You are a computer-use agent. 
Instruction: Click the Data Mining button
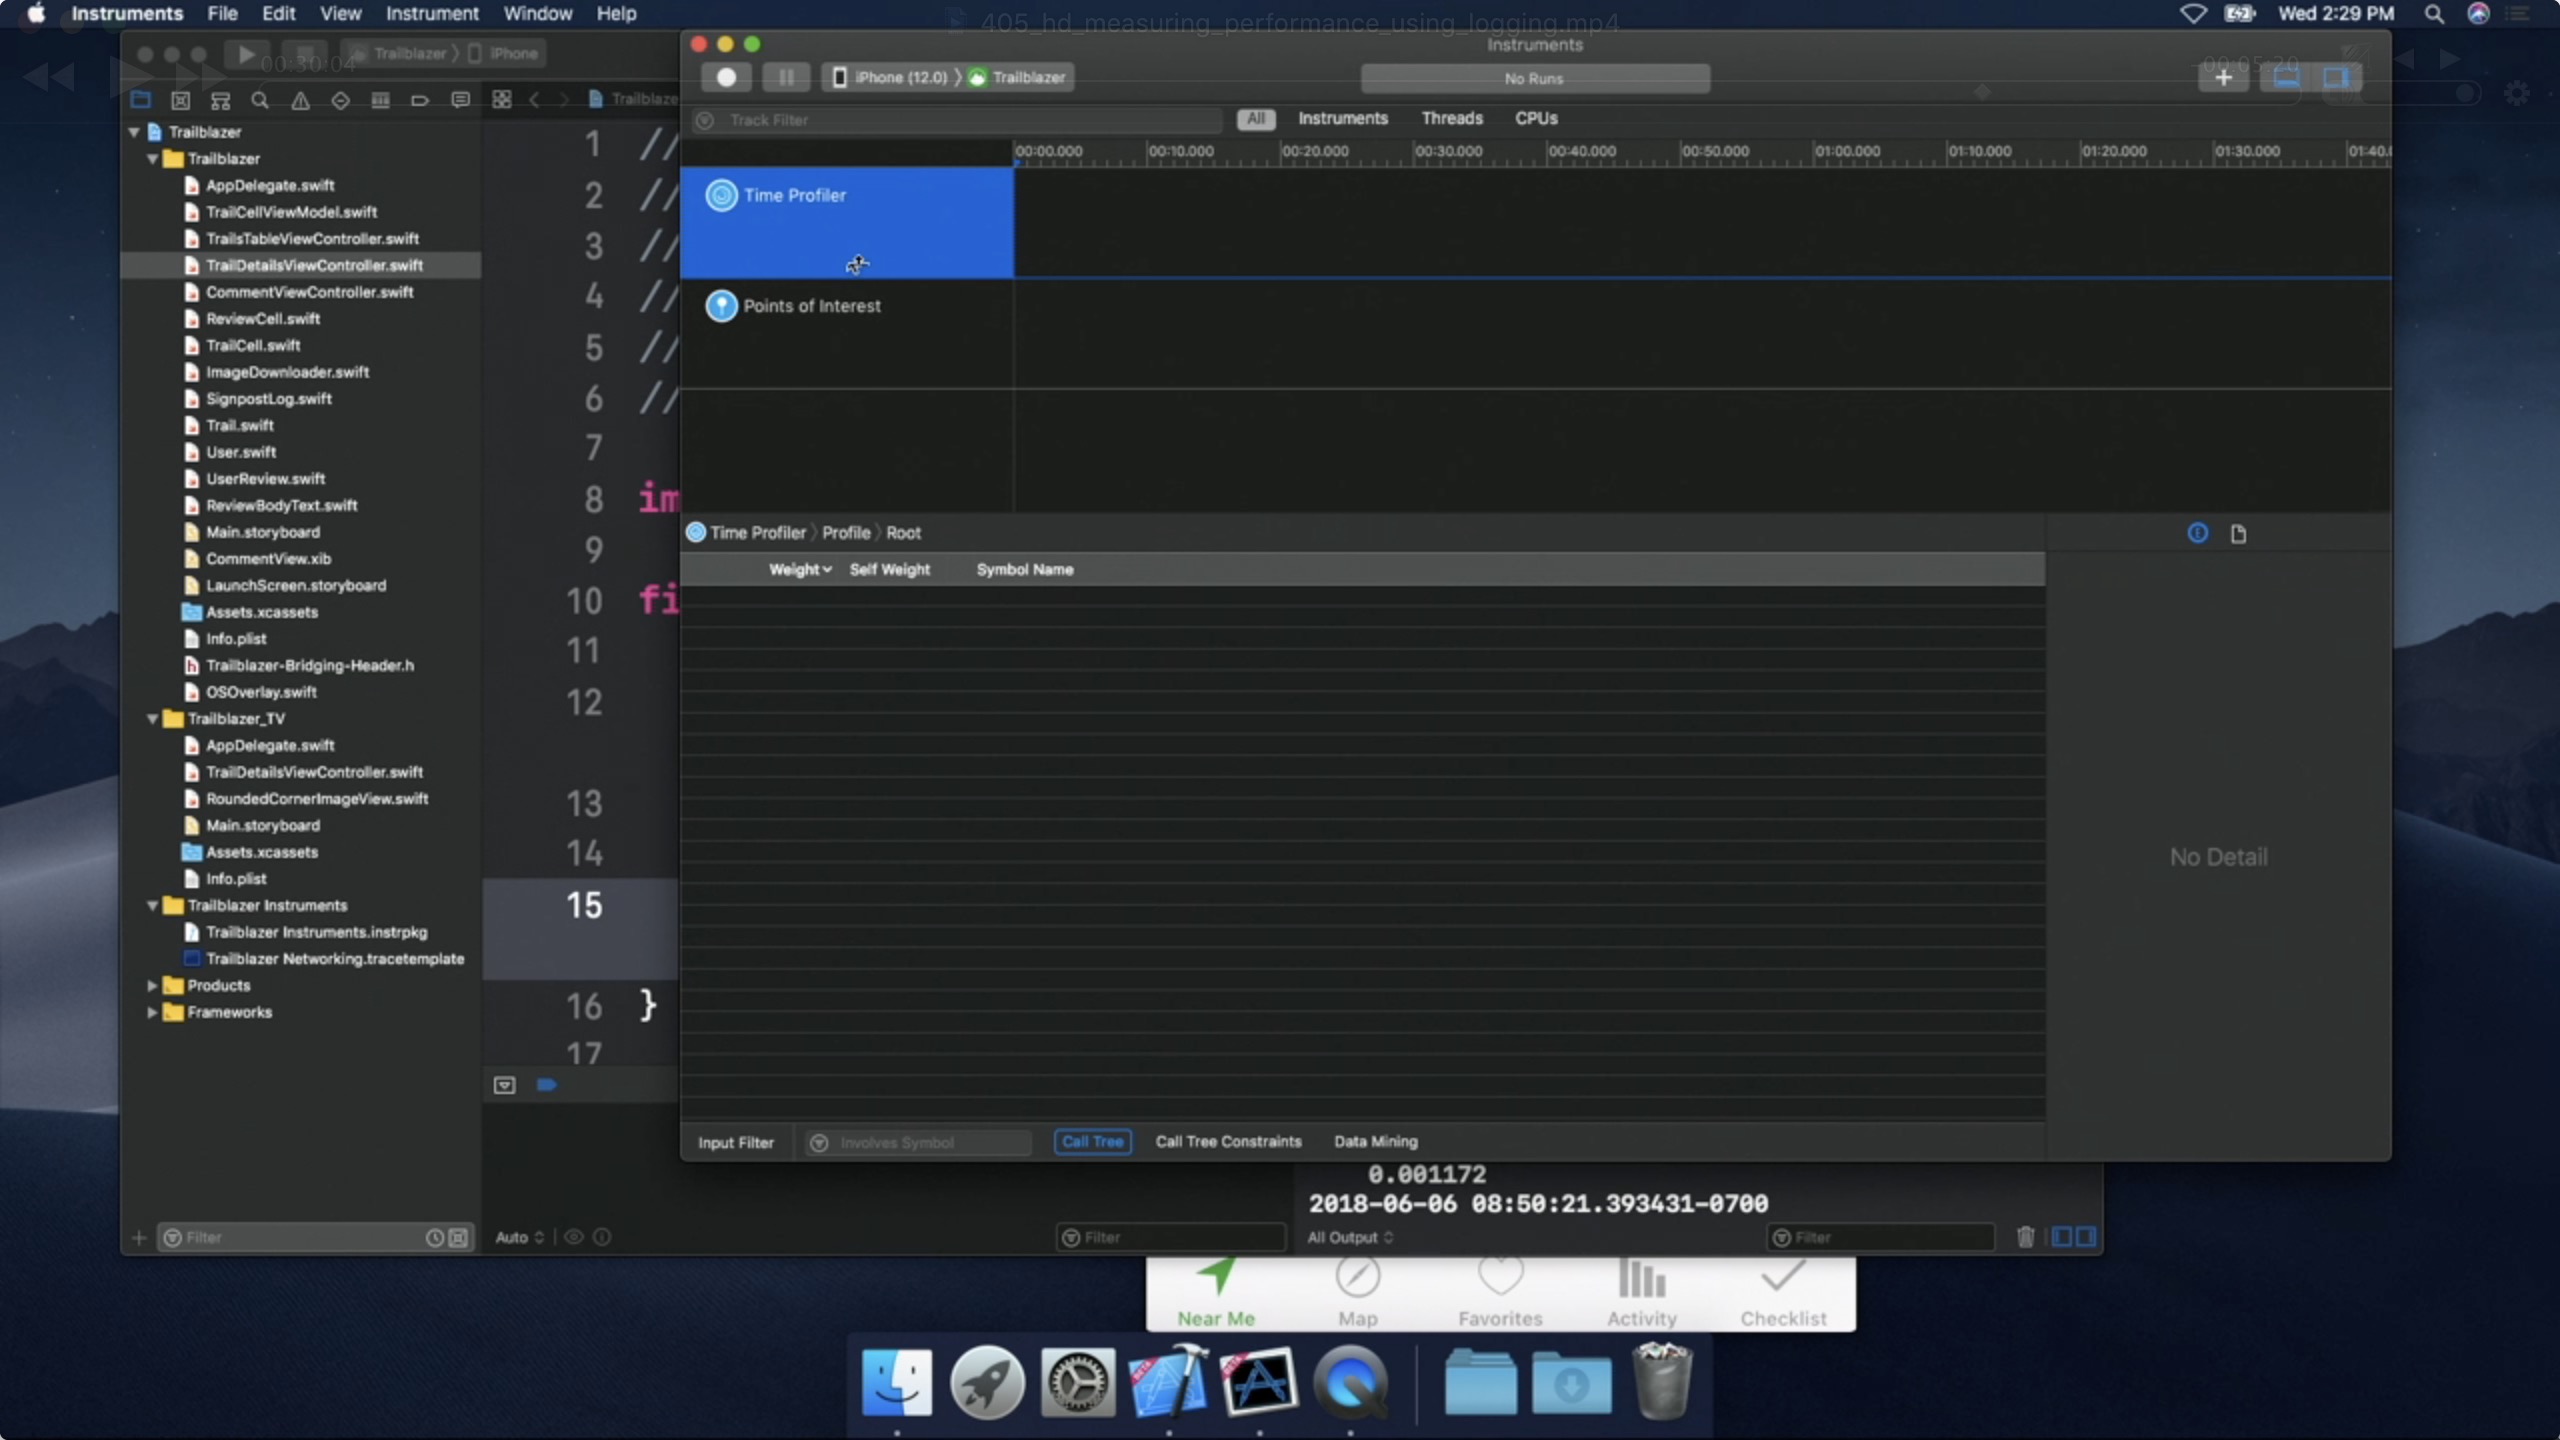[1375, 1141]
